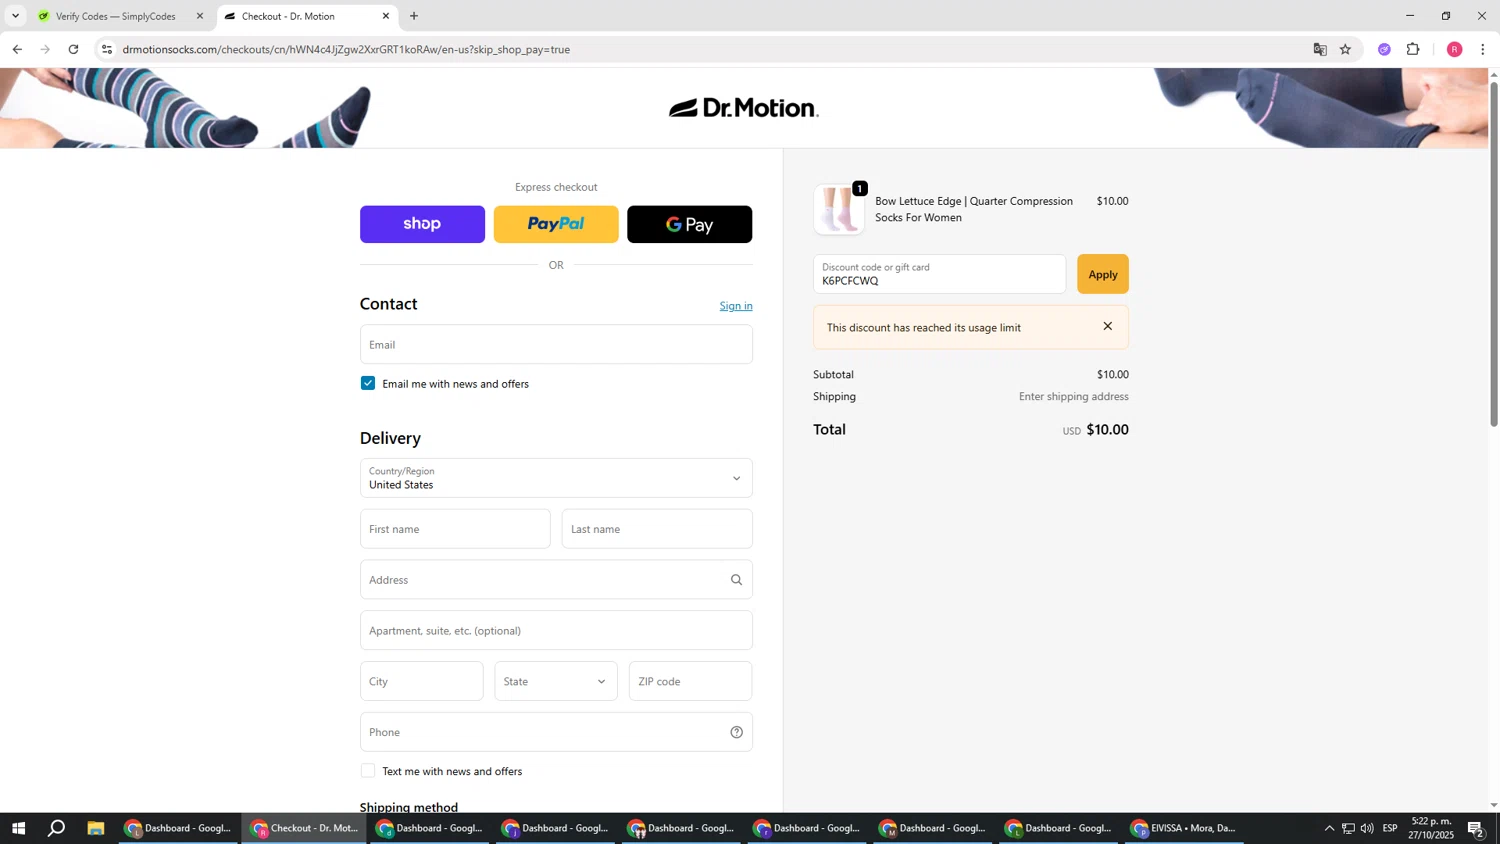Reload the checkout page
Image resolution: width=1500 pixels, height=844 pixels.
click(73, 49)
